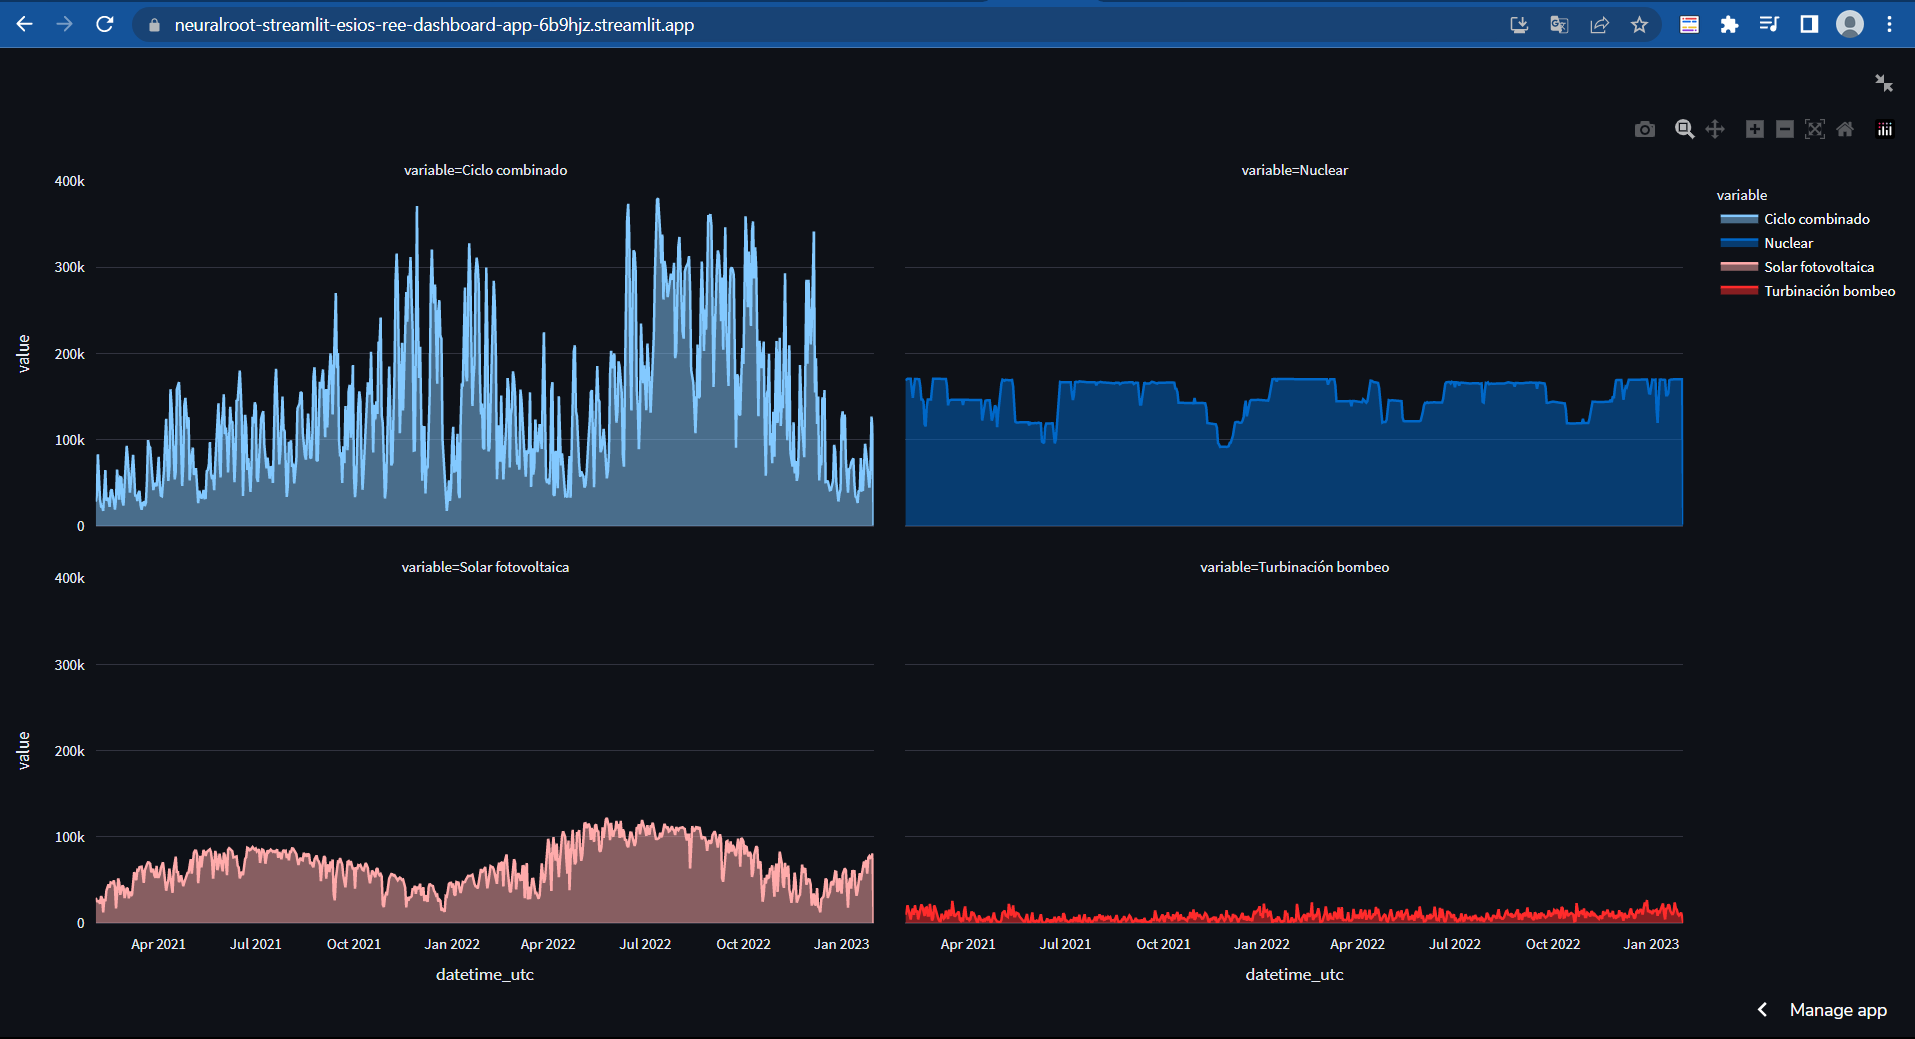Go back to previous browser page
The height and width of the screenshot is (1039, 1915).
tap(25, 24)
